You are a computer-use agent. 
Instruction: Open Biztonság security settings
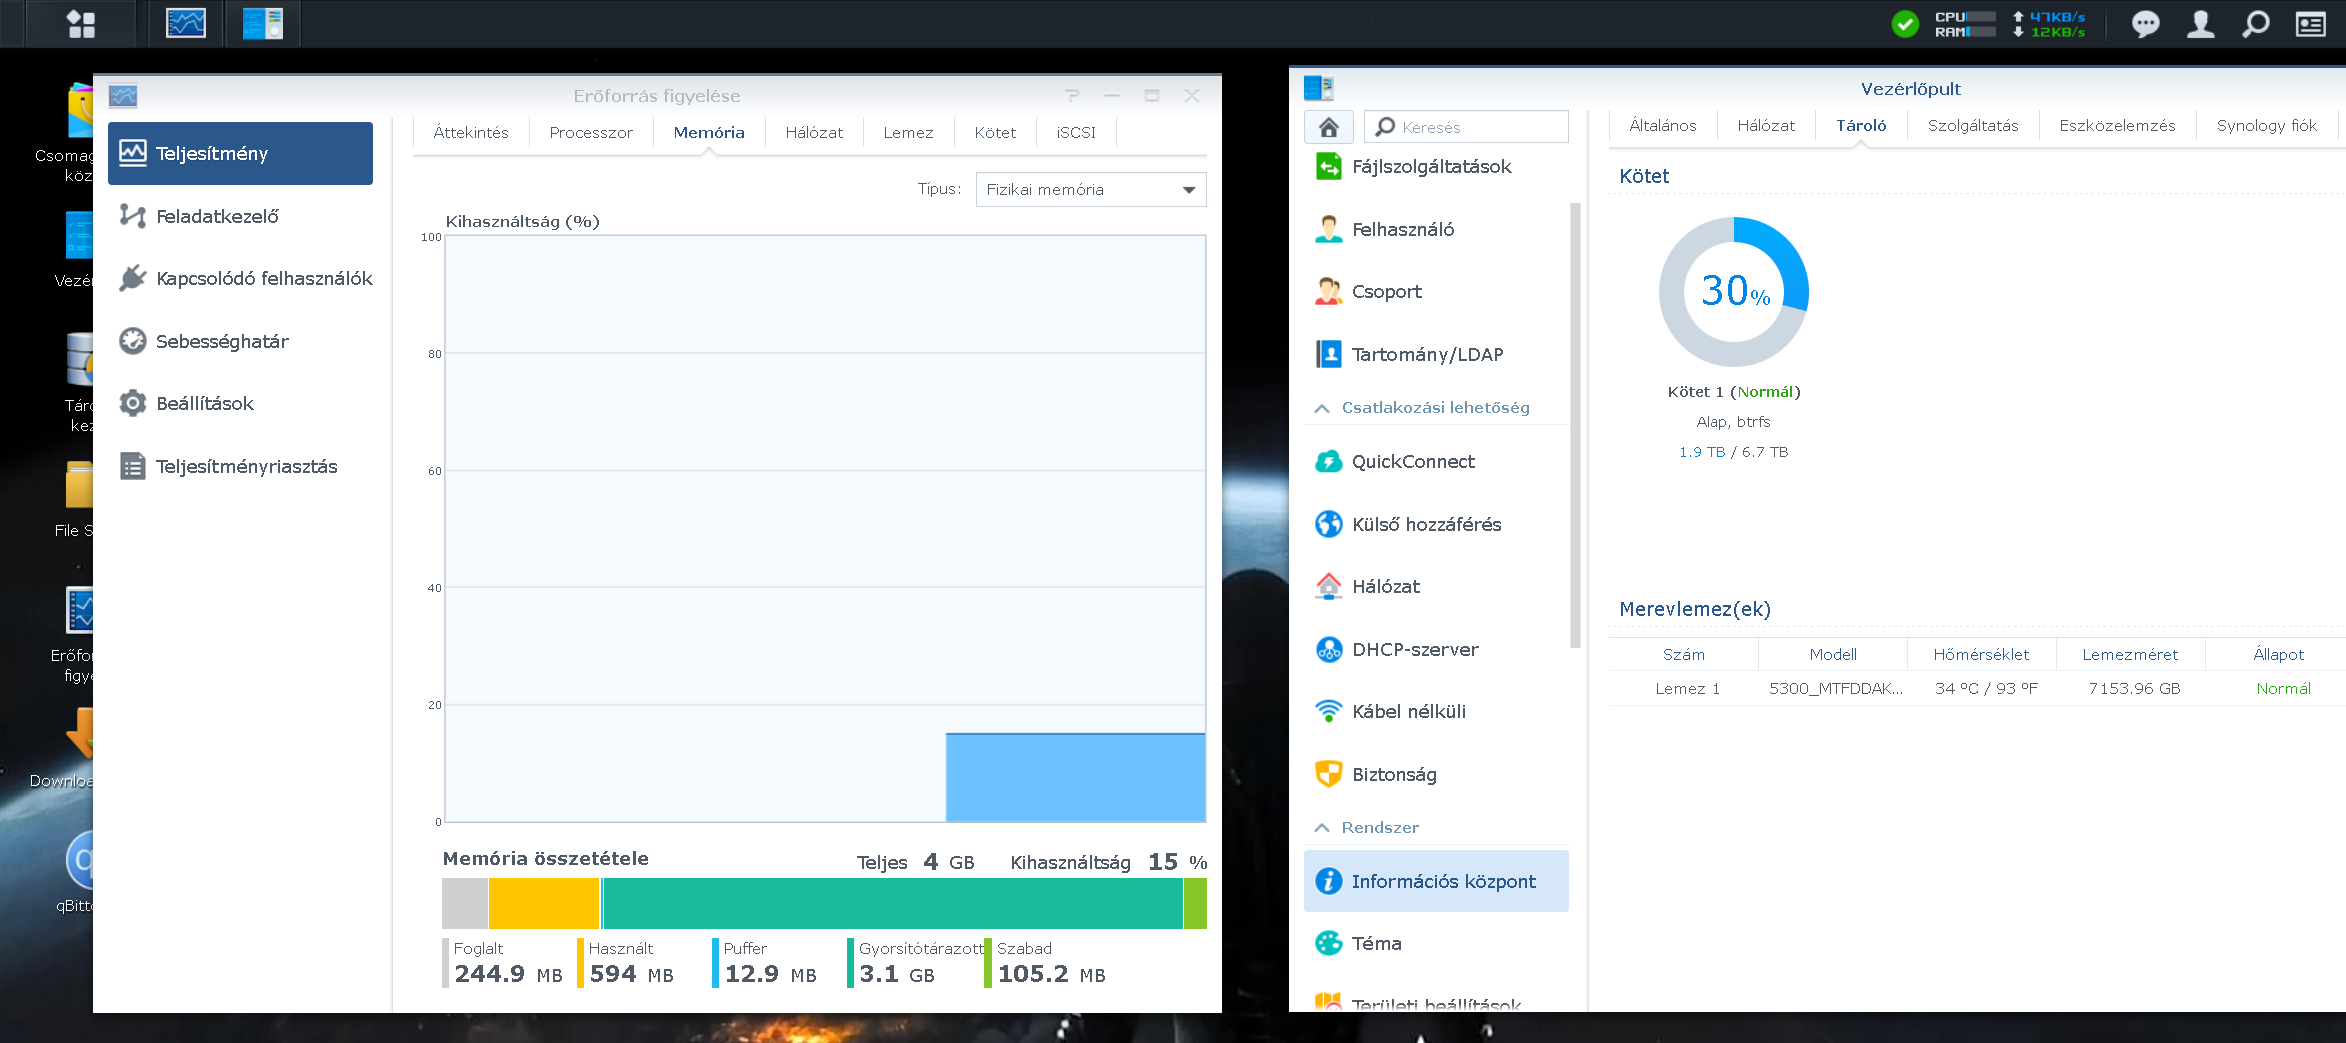click(x=1393, y=774)
